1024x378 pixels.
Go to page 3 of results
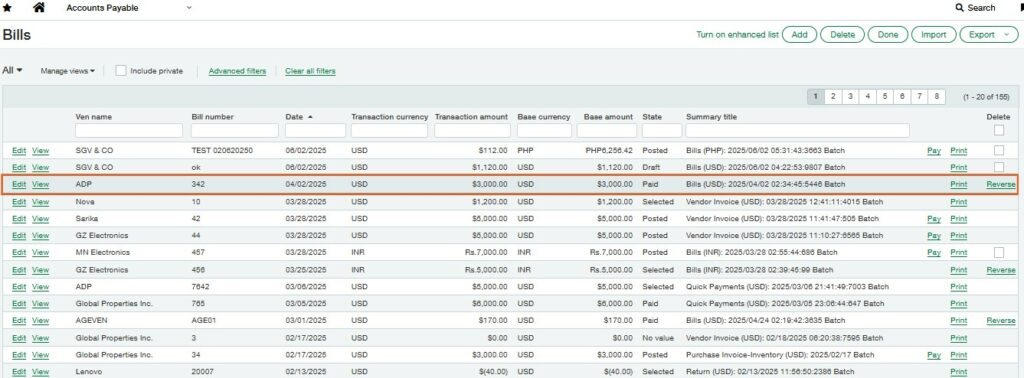pyautogui.click(x=850, y=97)
